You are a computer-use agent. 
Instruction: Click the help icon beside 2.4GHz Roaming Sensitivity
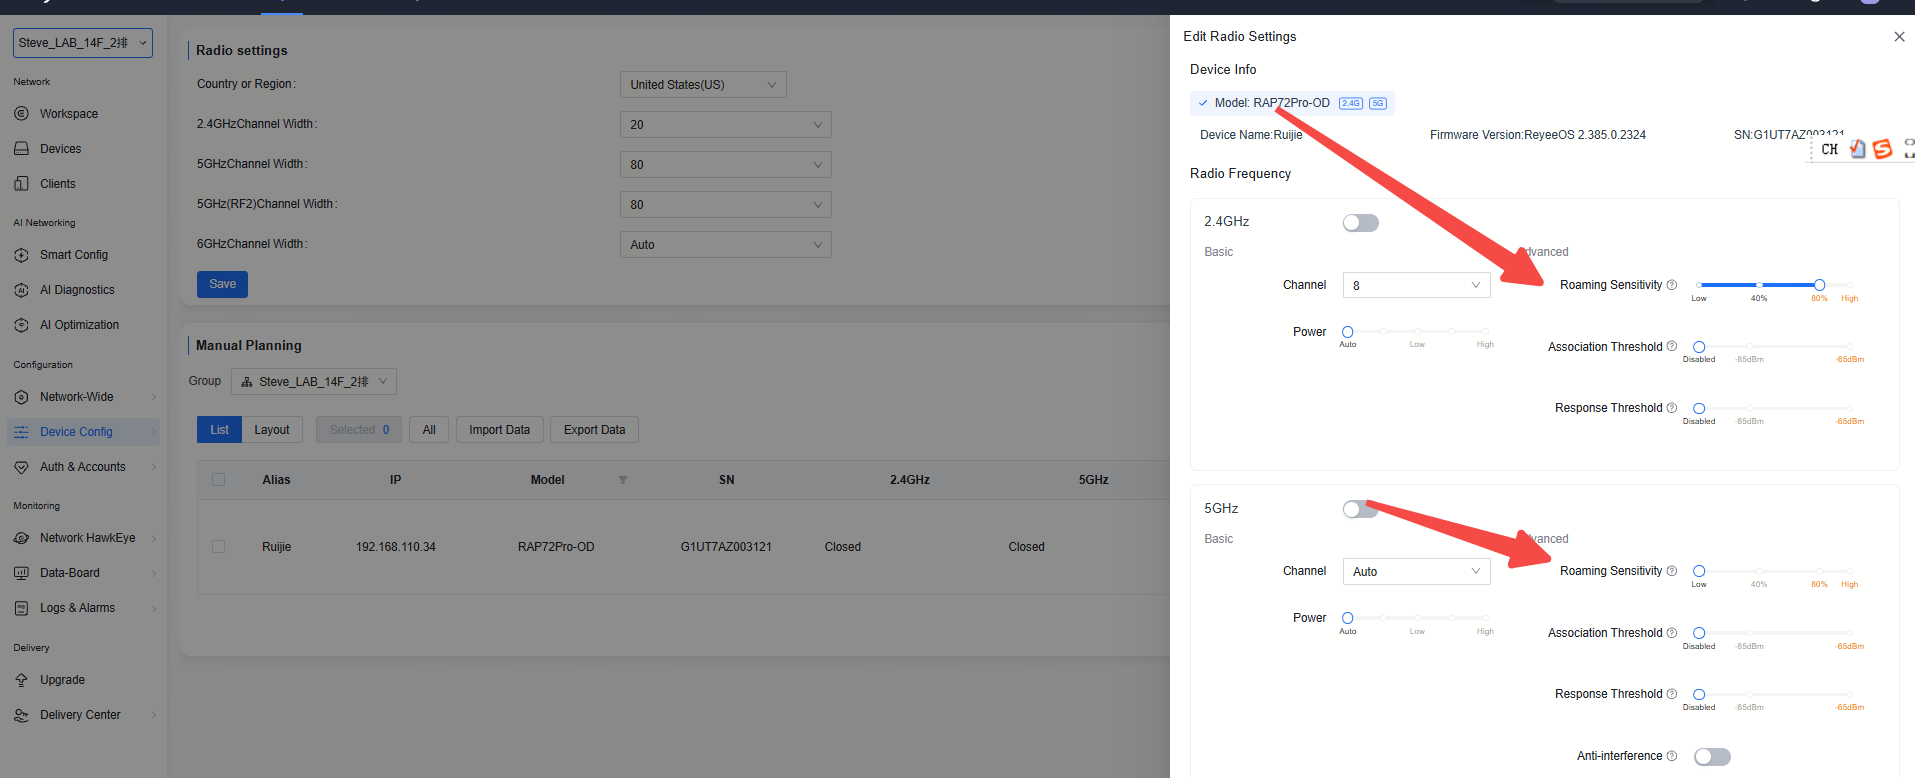tap(1672, 285)
